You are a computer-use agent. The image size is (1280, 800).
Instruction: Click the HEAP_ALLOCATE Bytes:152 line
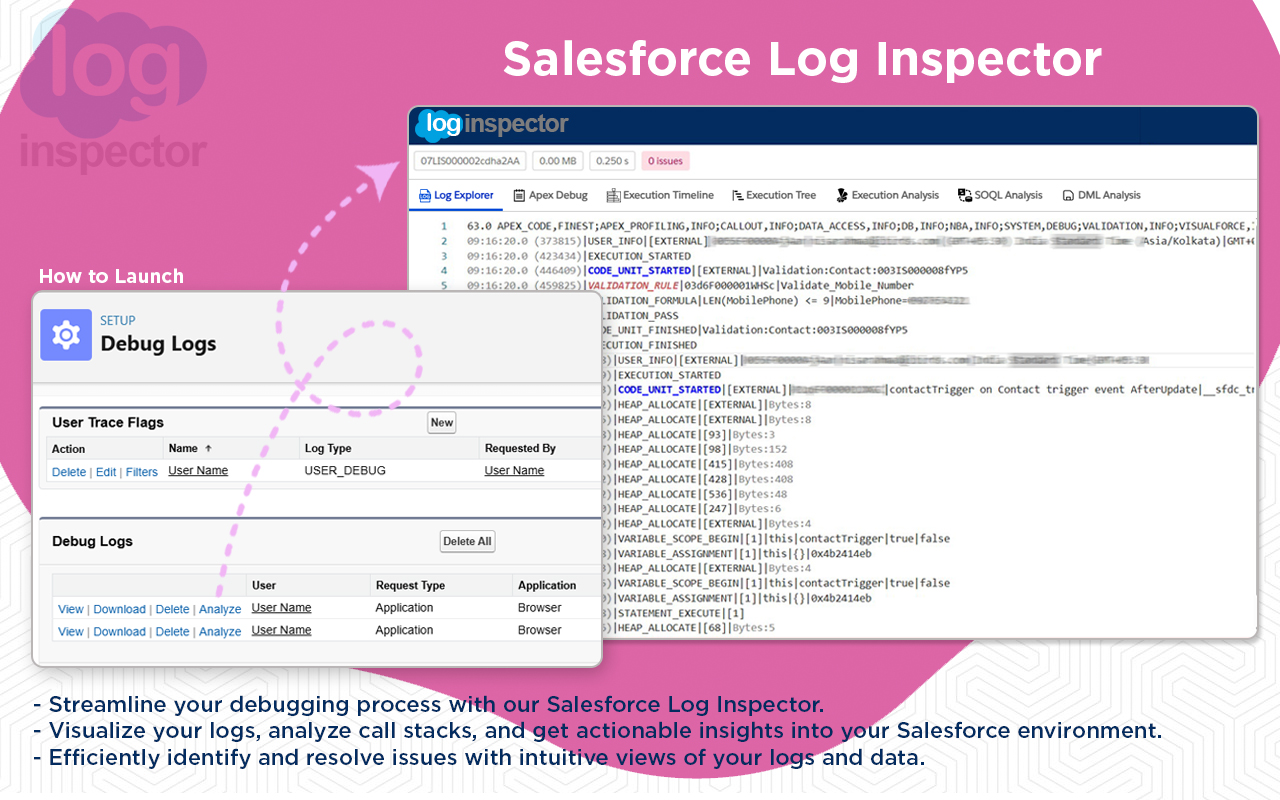click(695, 449)
